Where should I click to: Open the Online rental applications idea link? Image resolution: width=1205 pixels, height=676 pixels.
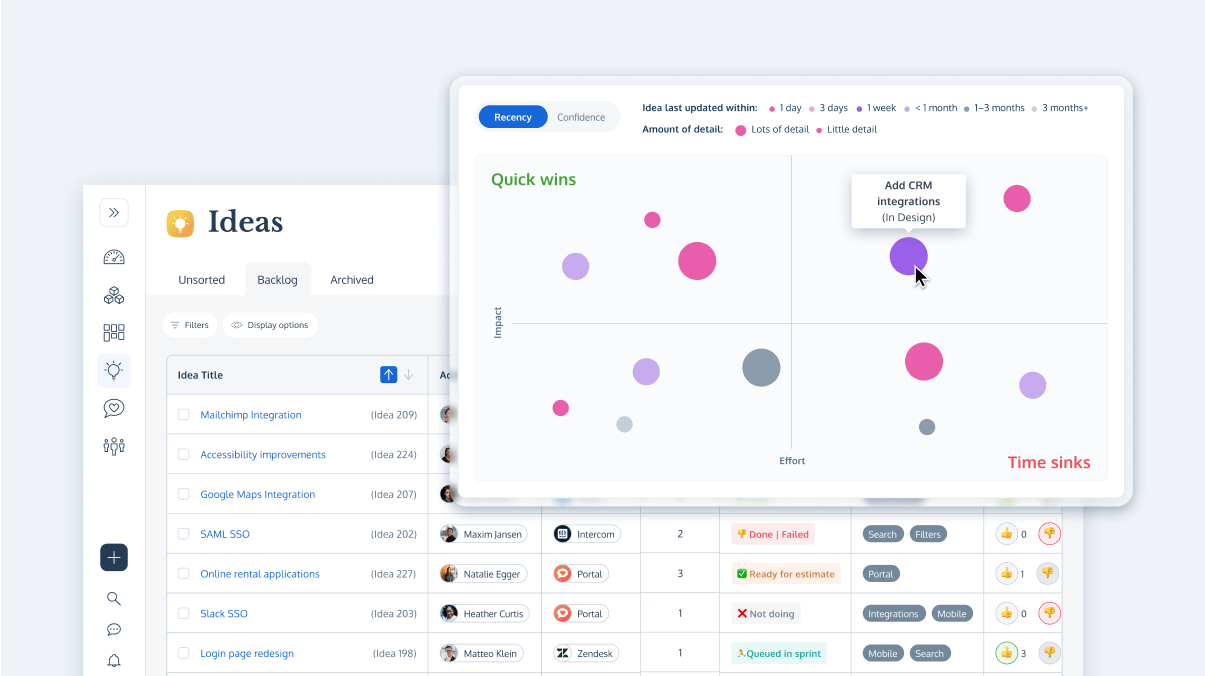[260, 574]
